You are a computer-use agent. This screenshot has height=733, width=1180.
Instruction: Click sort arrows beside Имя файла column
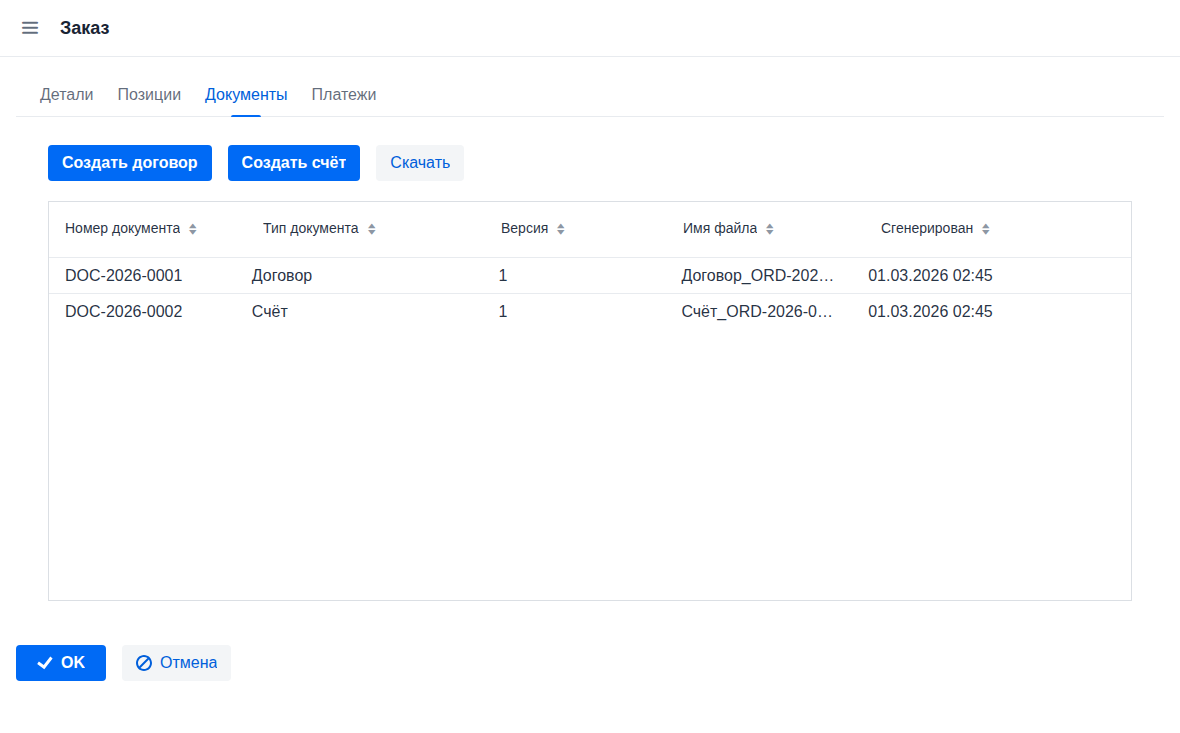[x=770, y=229]
